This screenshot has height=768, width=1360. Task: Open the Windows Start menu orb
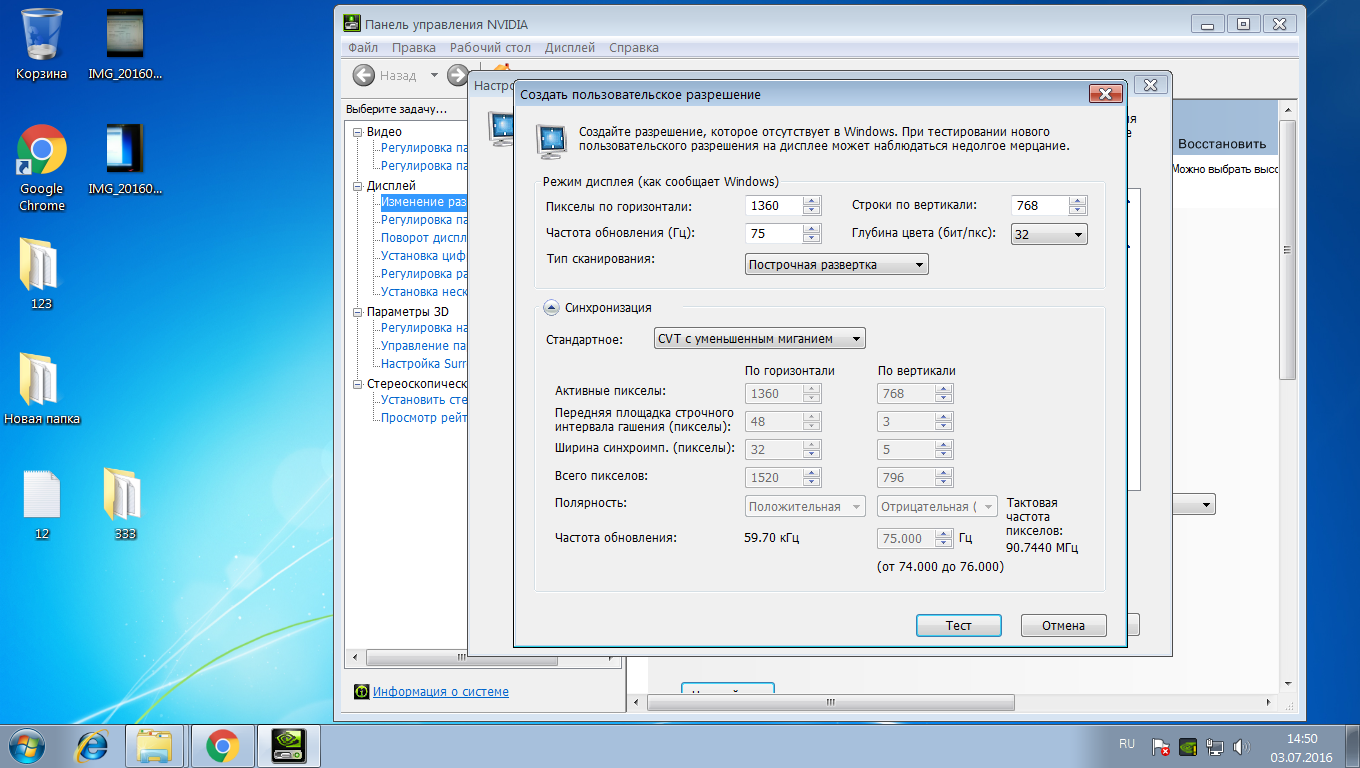pyautogui.click(x=27, y=745)
